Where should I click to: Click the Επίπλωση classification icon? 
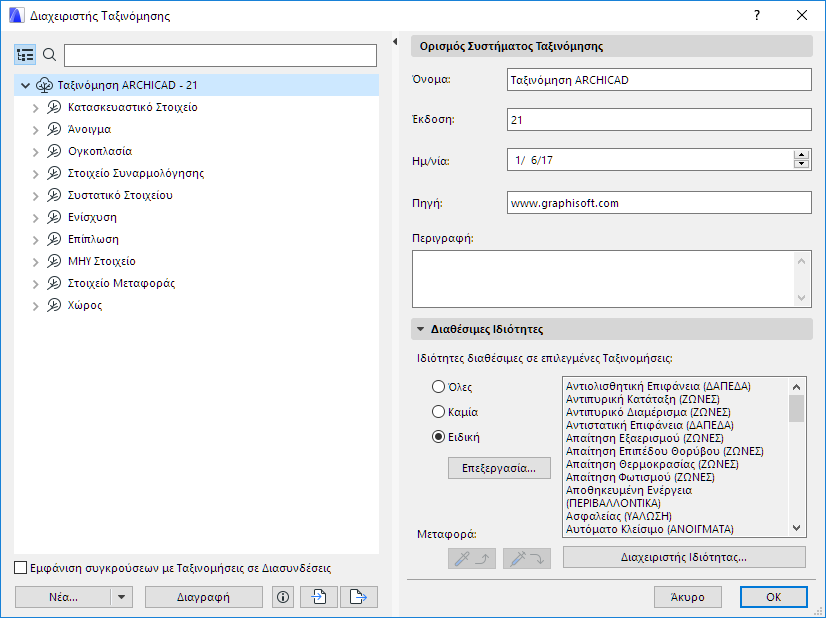[x=54, y=239]
